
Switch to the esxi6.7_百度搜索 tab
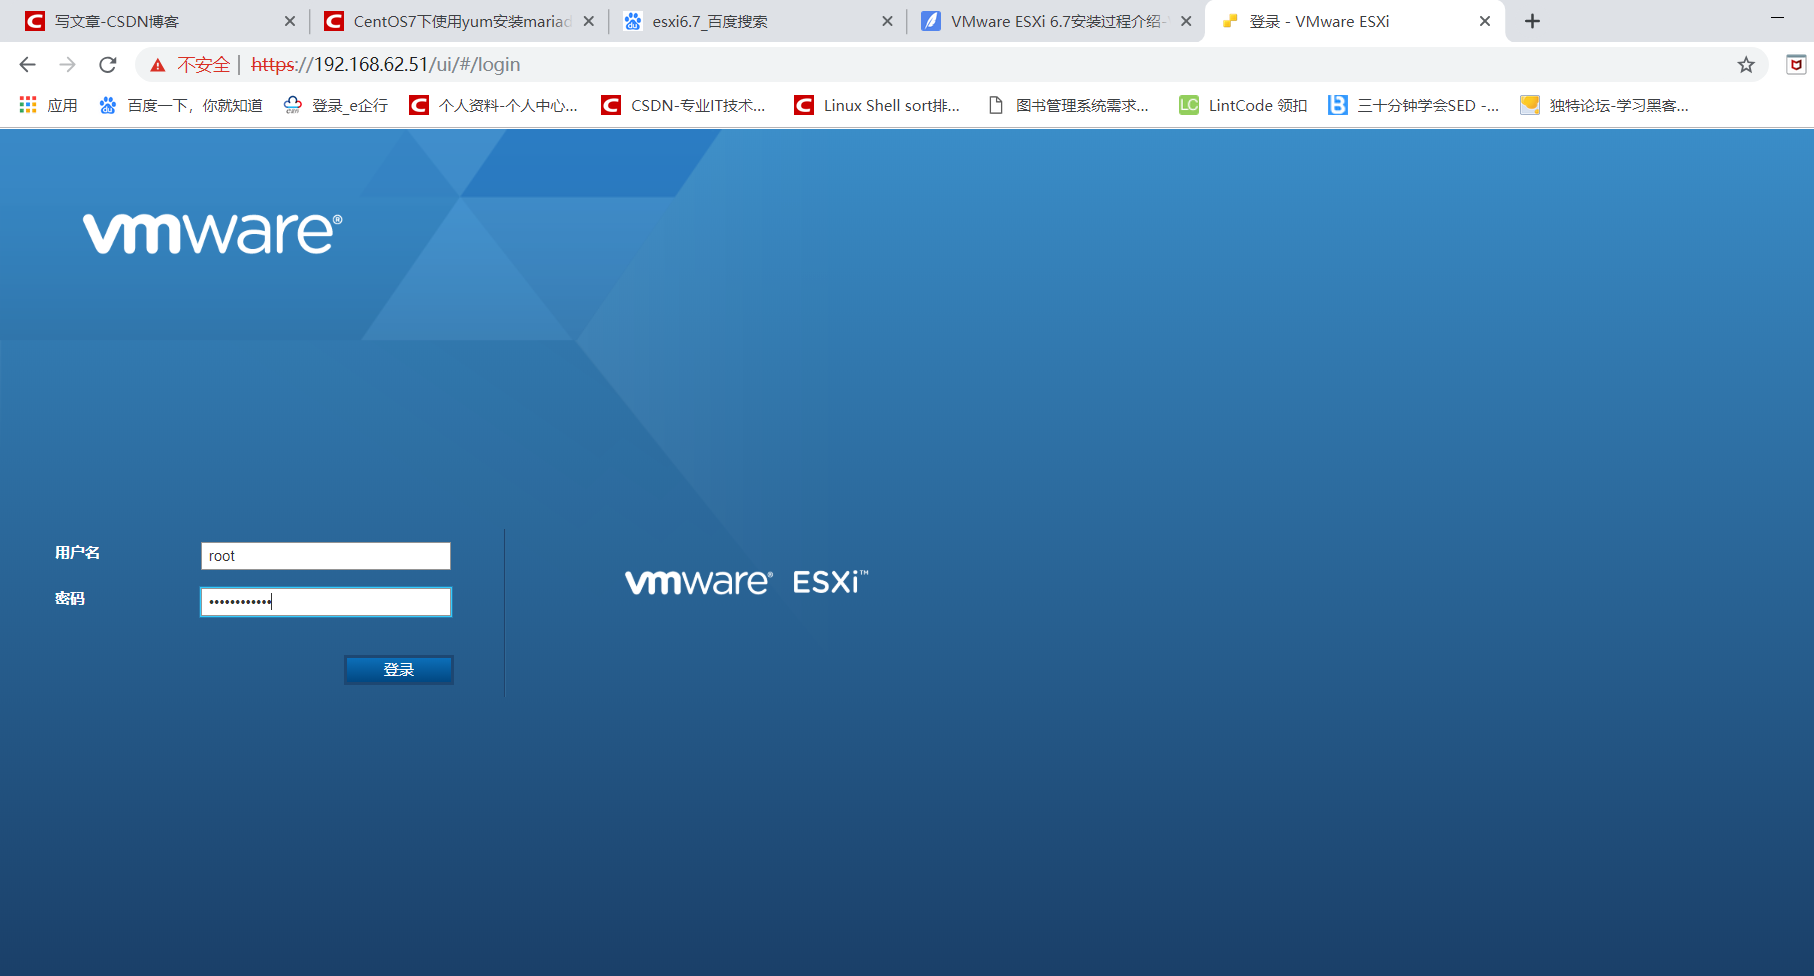(745, 20)
